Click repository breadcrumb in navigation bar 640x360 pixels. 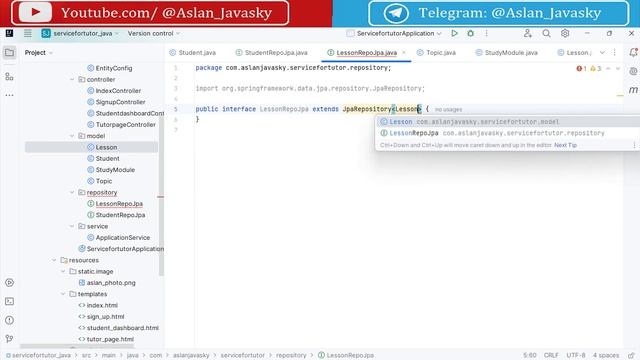(291, 356)
